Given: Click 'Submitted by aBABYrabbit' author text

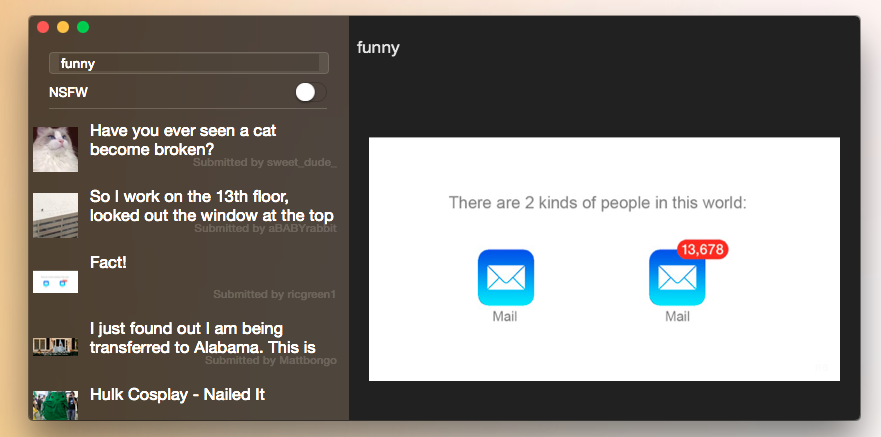Looking at the screenshot, I should coord(266,229).
